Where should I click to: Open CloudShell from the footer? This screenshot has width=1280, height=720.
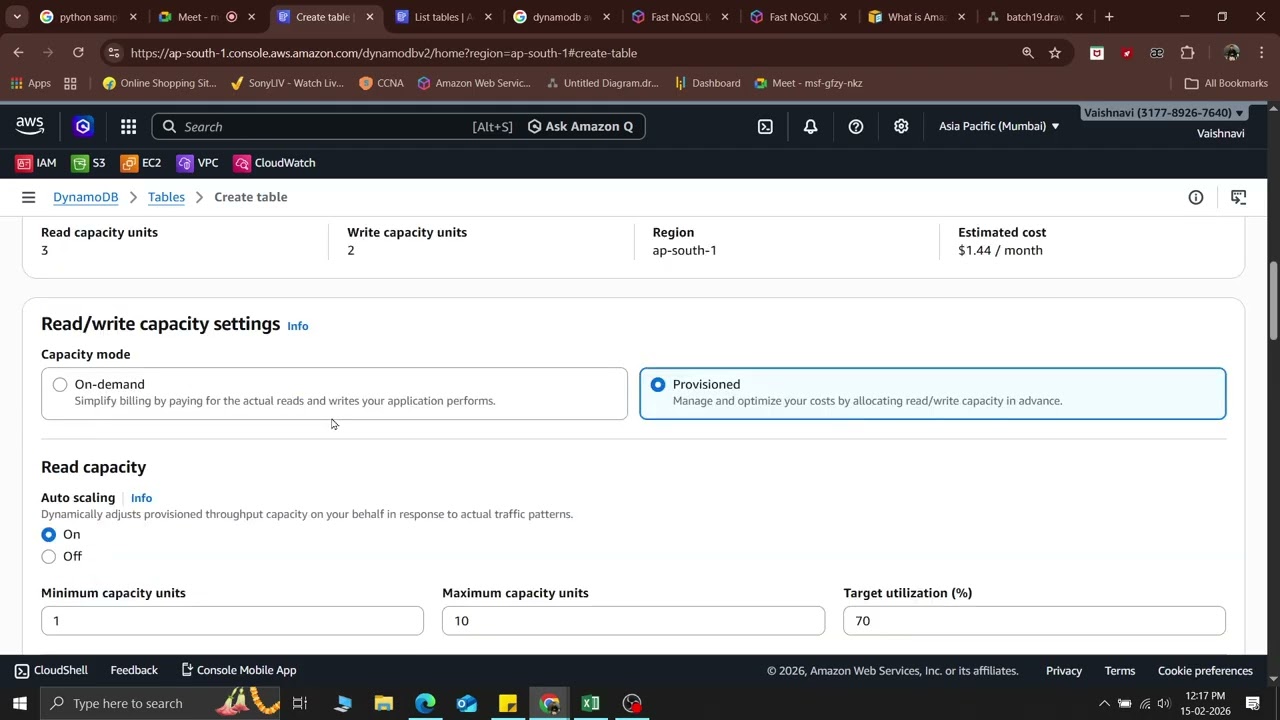click(52, 670)
